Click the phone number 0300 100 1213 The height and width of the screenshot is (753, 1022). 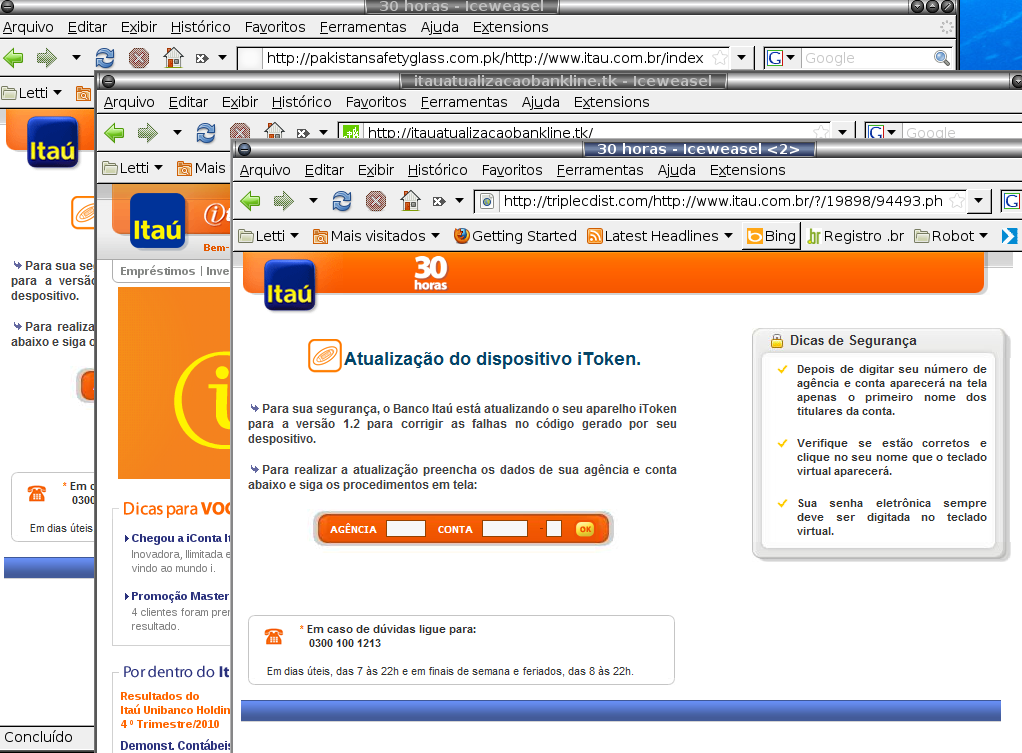(345, 643)
